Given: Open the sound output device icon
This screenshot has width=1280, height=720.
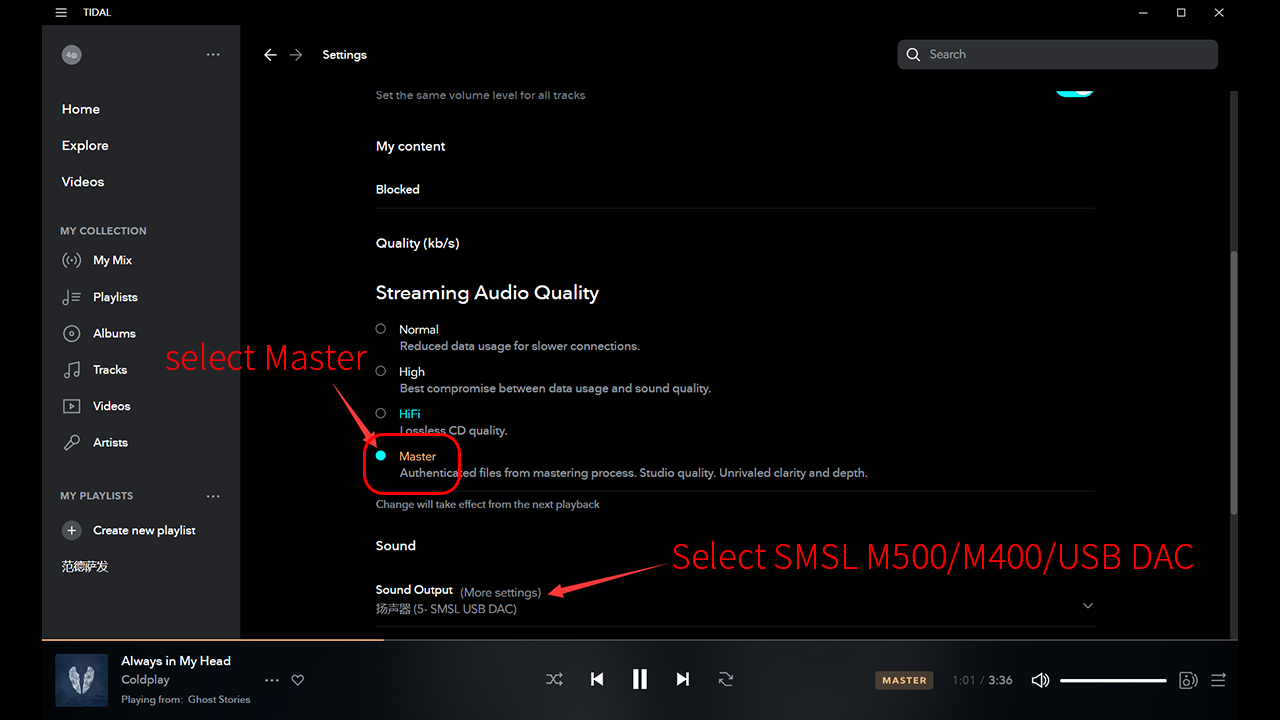Looking at the screenshot, I should point(1188,680).
